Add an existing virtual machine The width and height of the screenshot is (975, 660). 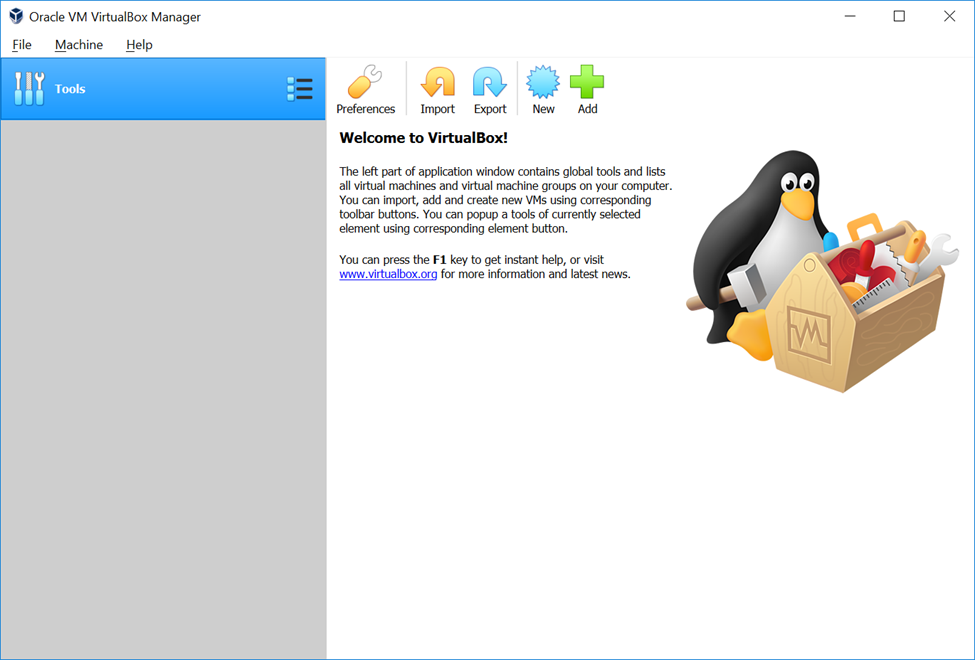(x=587, y=80)
